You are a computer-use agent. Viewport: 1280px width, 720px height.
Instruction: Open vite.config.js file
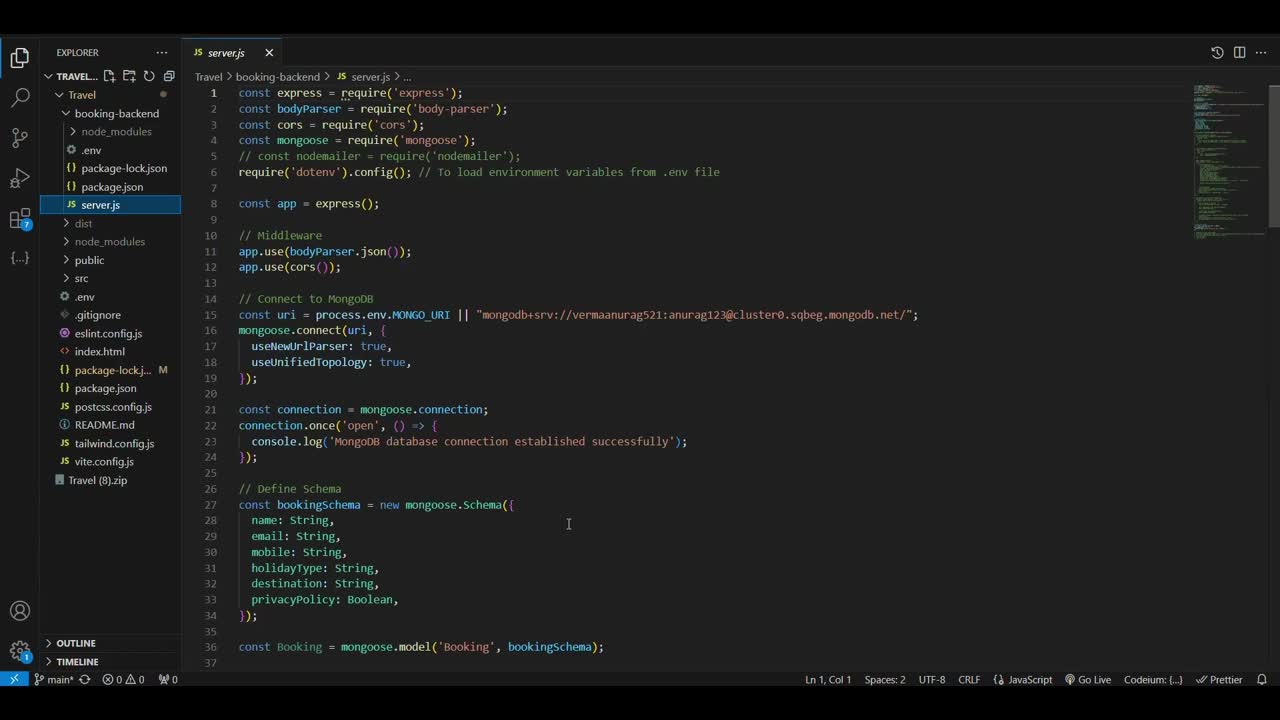point(104,461)
